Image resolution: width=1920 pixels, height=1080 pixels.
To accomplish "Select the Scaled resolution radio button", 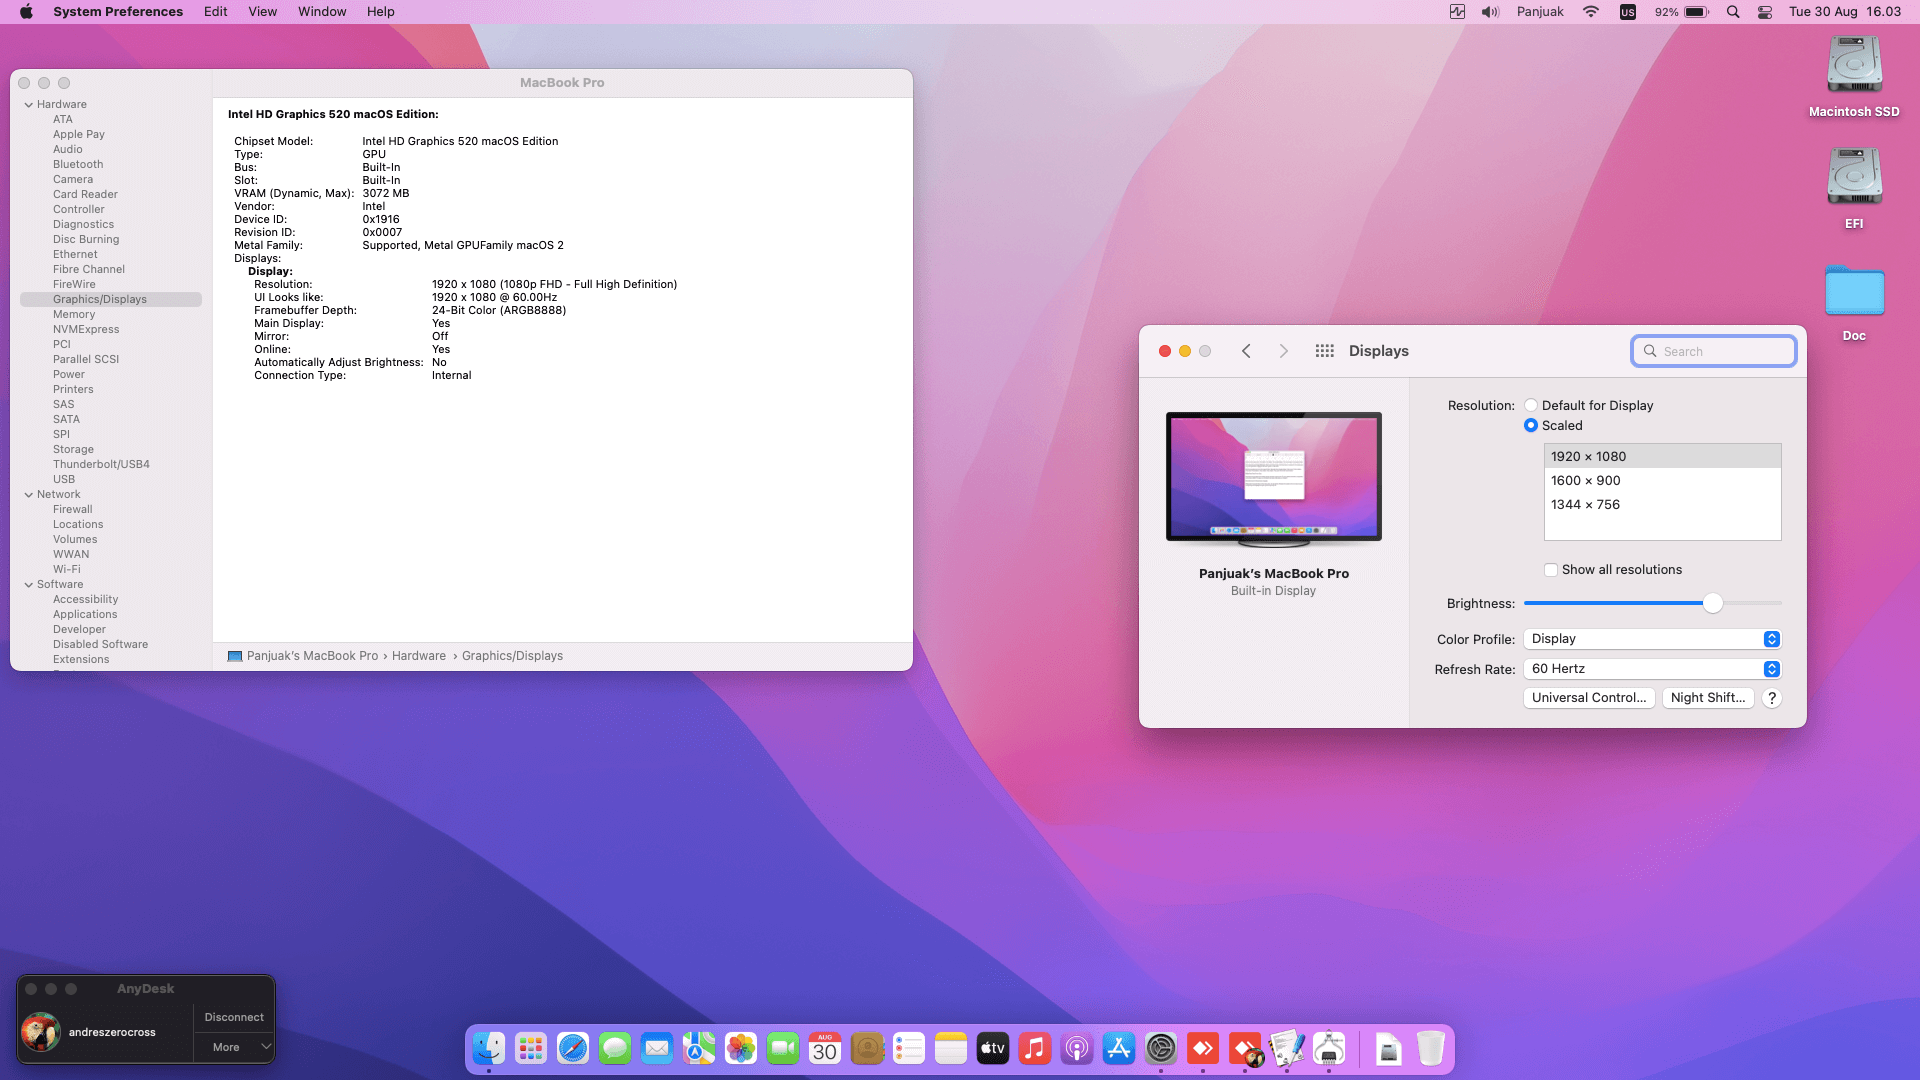I will pyautogui.click(x=1531, y=425).
